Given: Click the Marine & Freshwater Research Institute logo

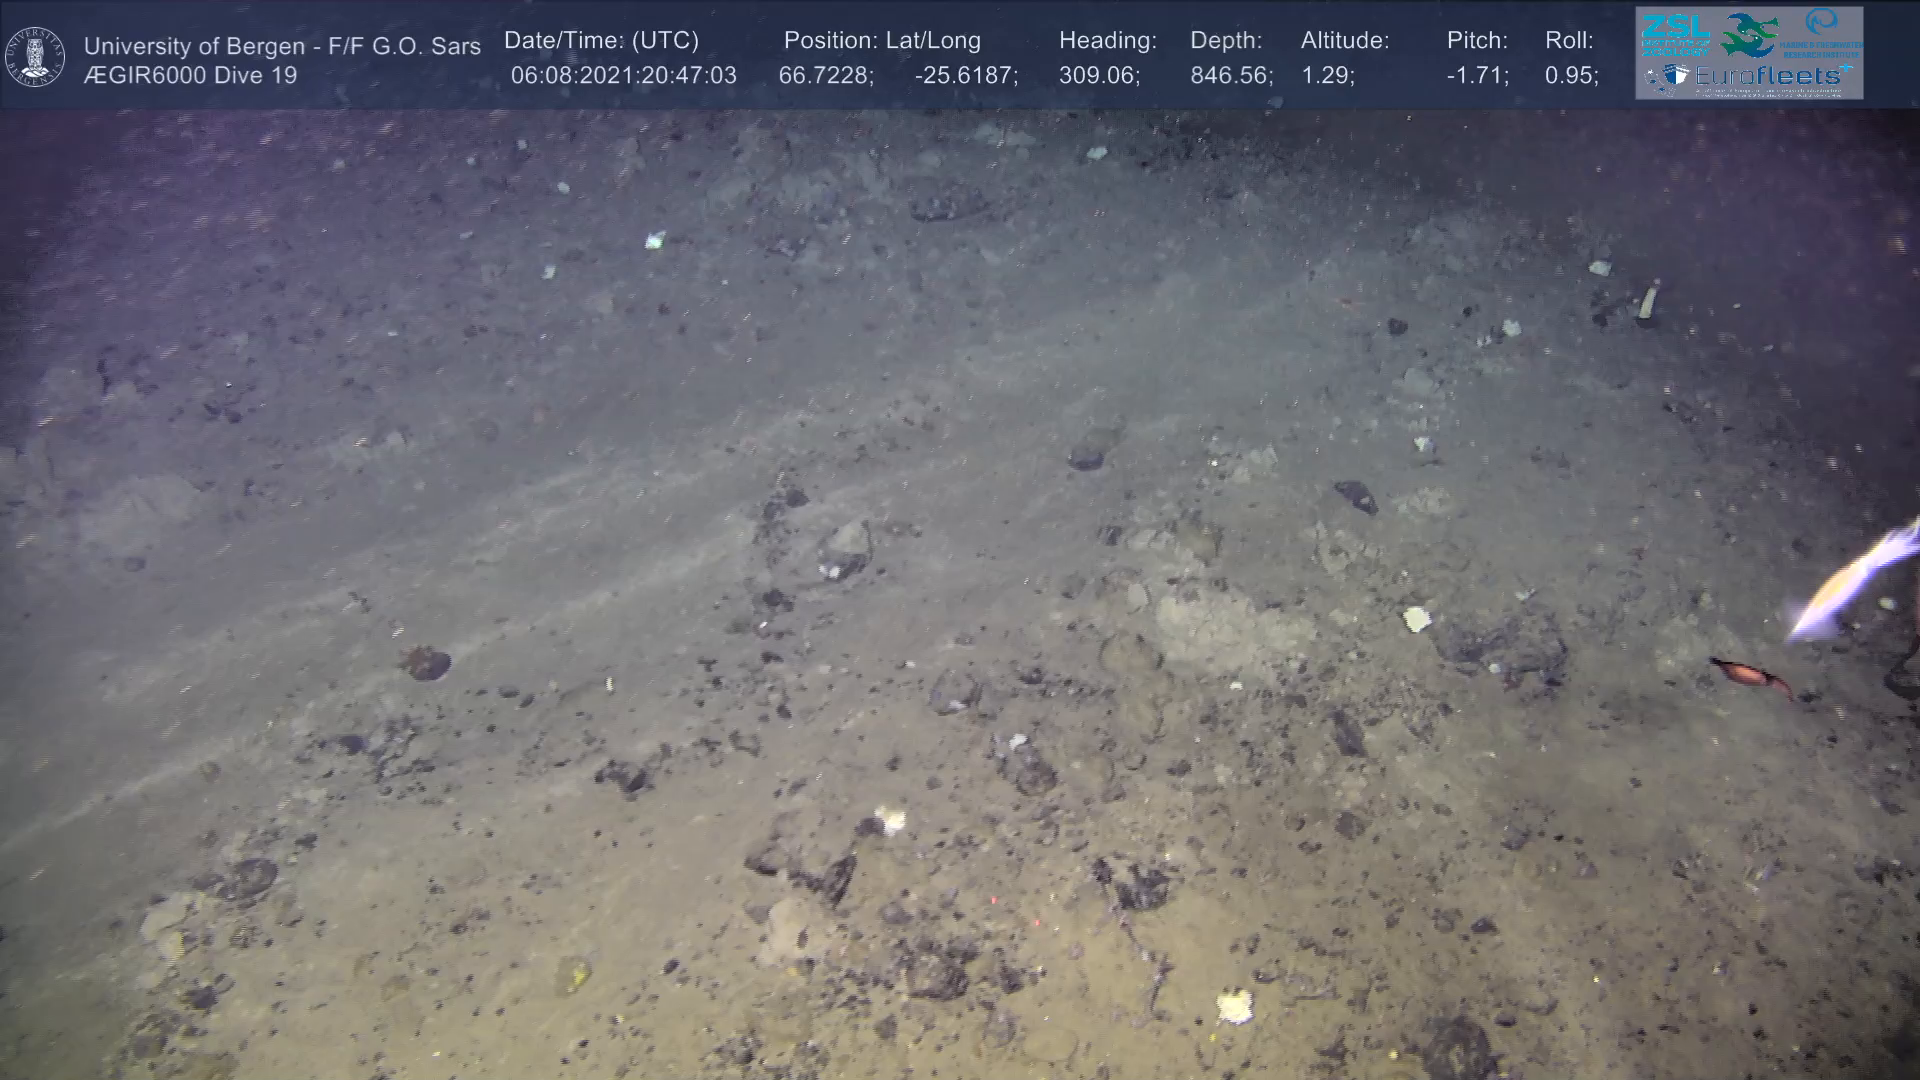Looking at the screenshot, I should pos(1823,34).
